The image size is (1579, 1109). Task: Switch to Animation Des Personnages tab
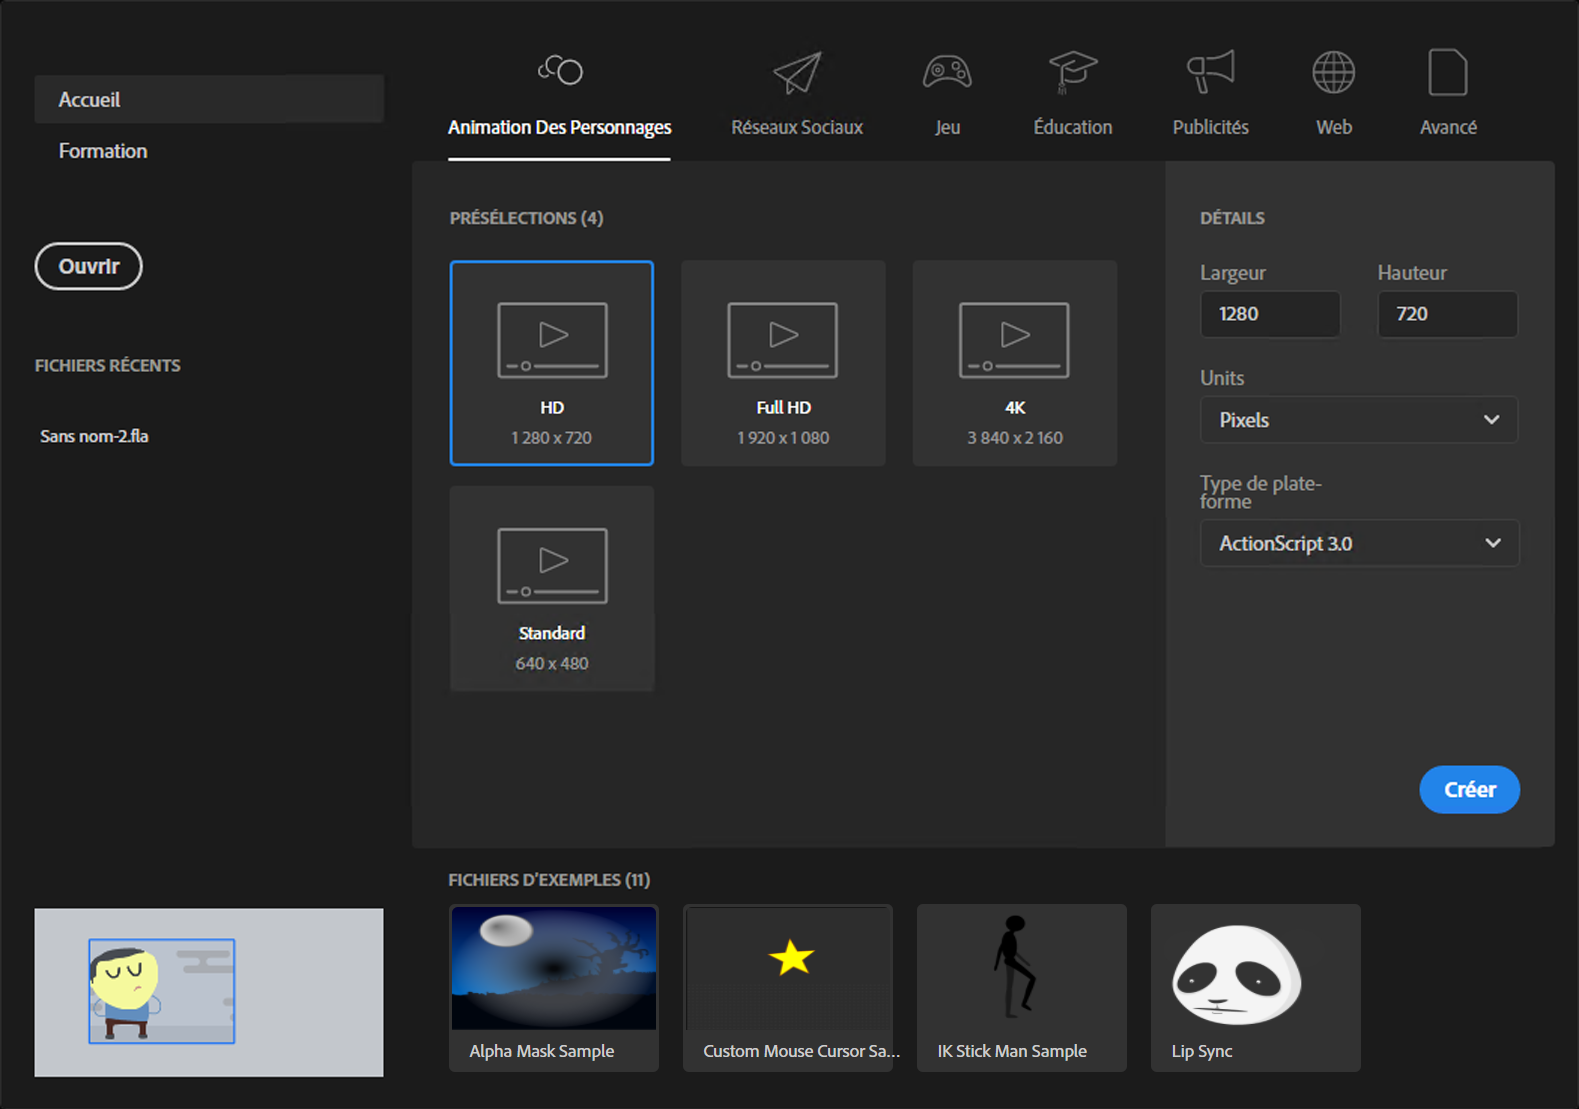coord(560,127)
